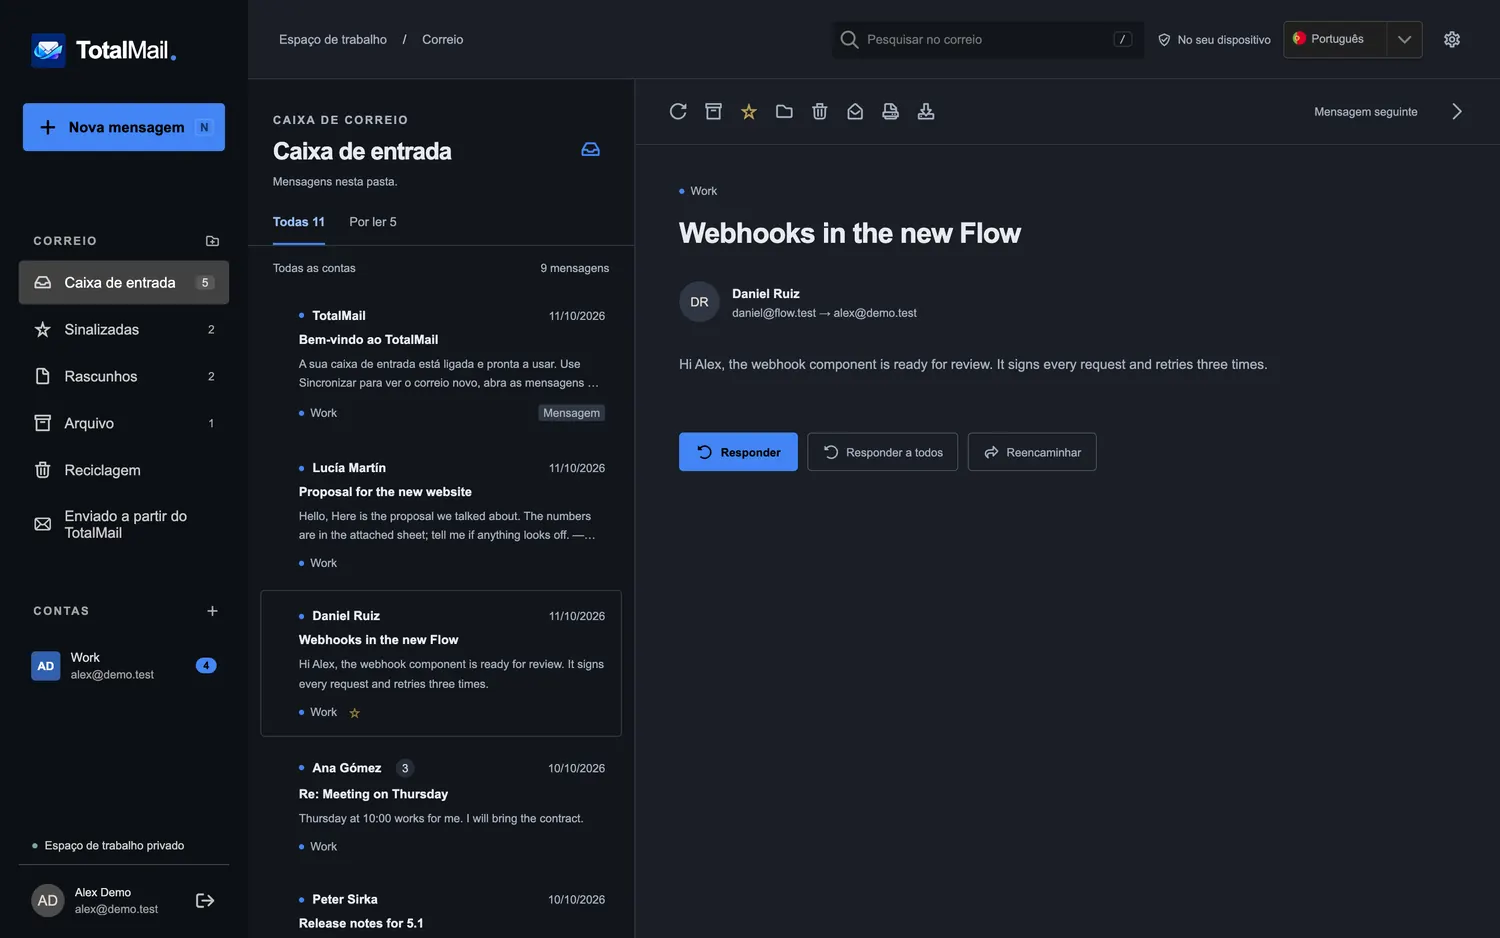The image size is (1500, 938).
Task: Open Enviado a partir do TotalMail folder
Action: coord(124,525)
